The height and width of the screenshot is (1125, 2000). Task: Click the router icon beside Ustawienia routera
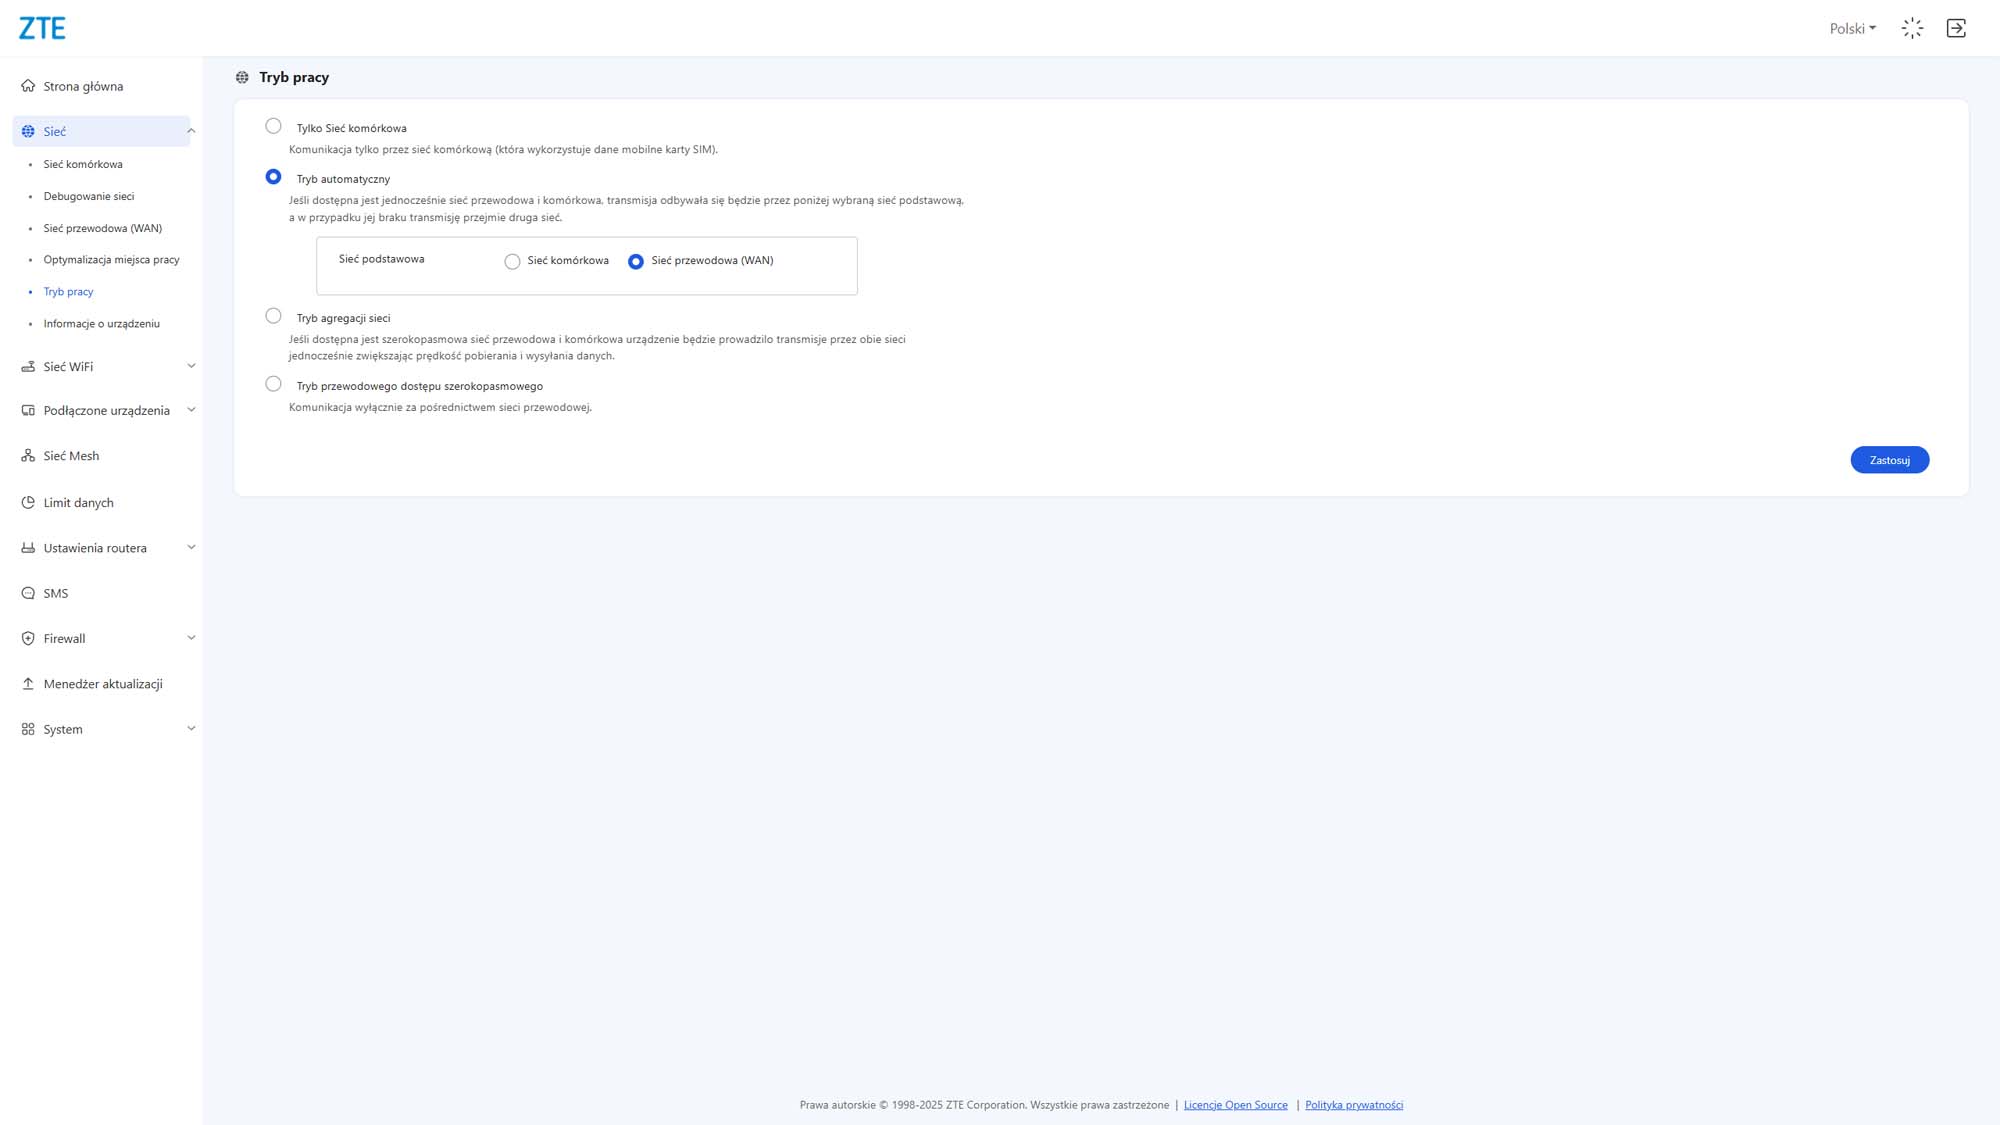[x=28, y=548]
